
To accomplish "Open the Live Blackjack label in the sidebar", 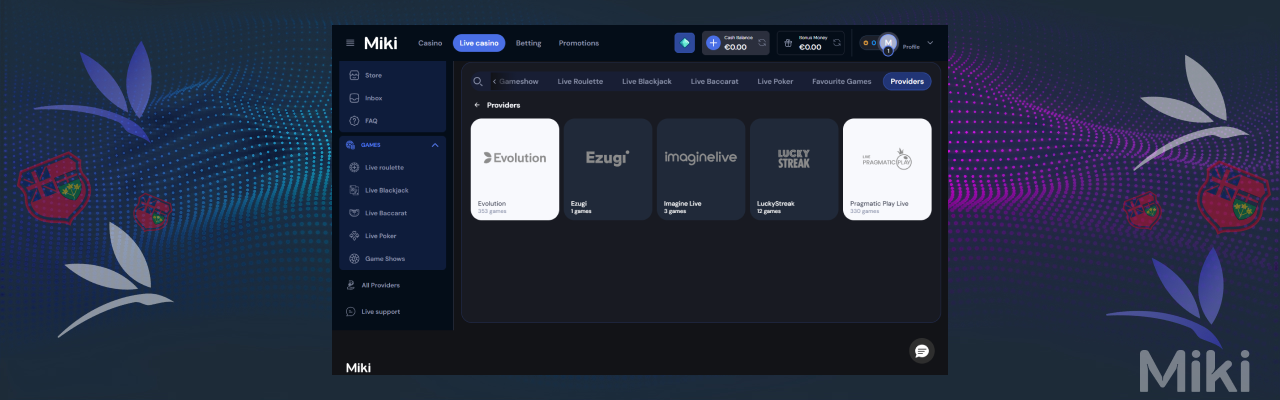I will 387,190.
